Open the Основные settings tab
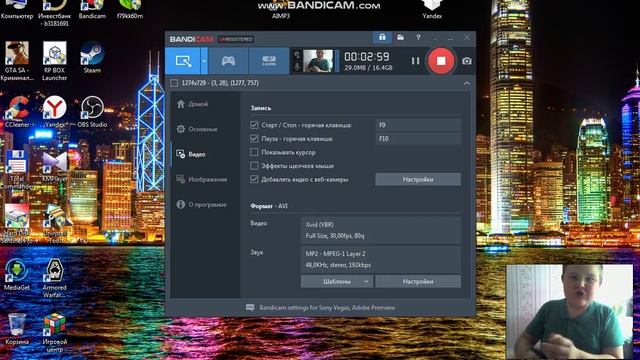The width and height of the screenshot is (640, 360). 197,129
